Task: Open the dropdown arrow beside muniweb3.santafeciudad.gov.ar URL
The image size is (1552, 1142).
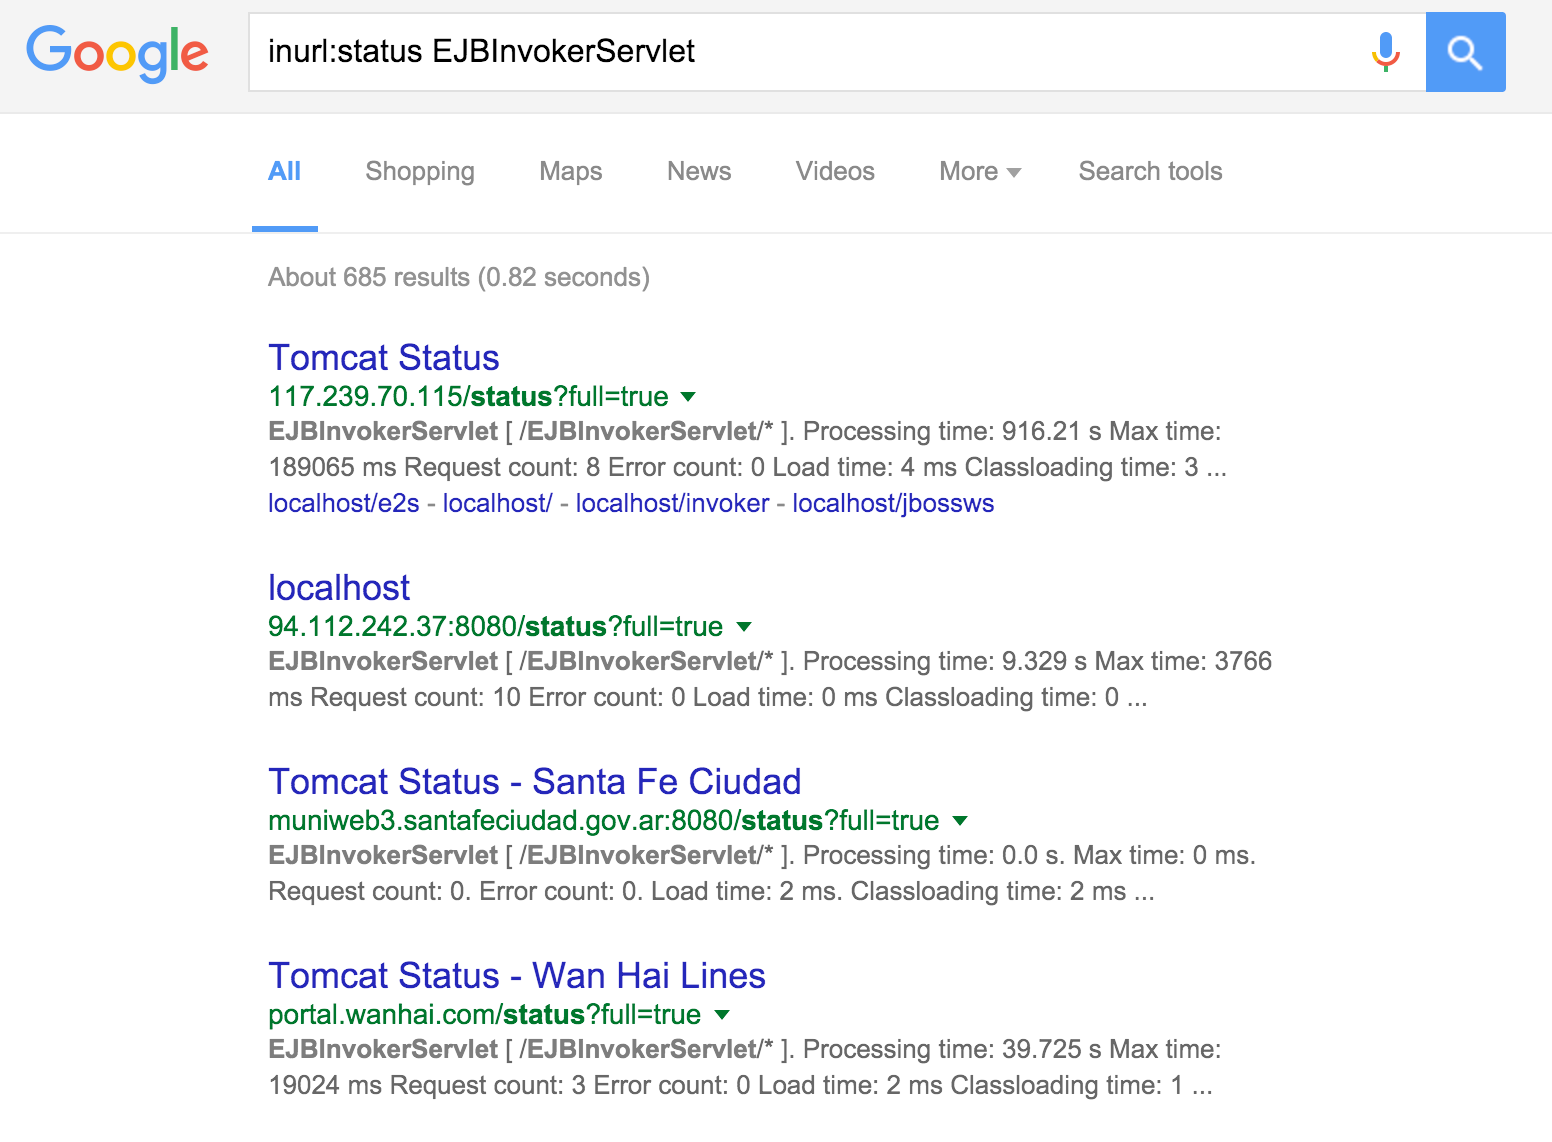Action: (x=960, y=820)
